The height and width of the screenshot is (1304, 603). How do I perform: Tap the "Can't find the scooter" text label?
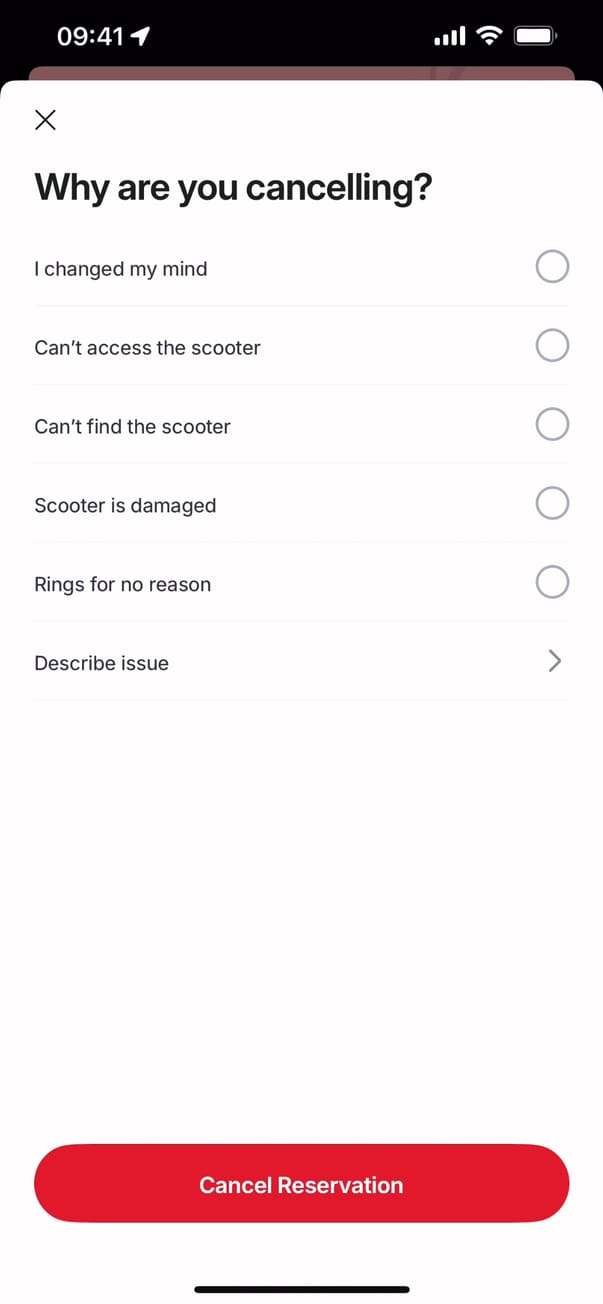pyautogui.click(x=132, y=427)
